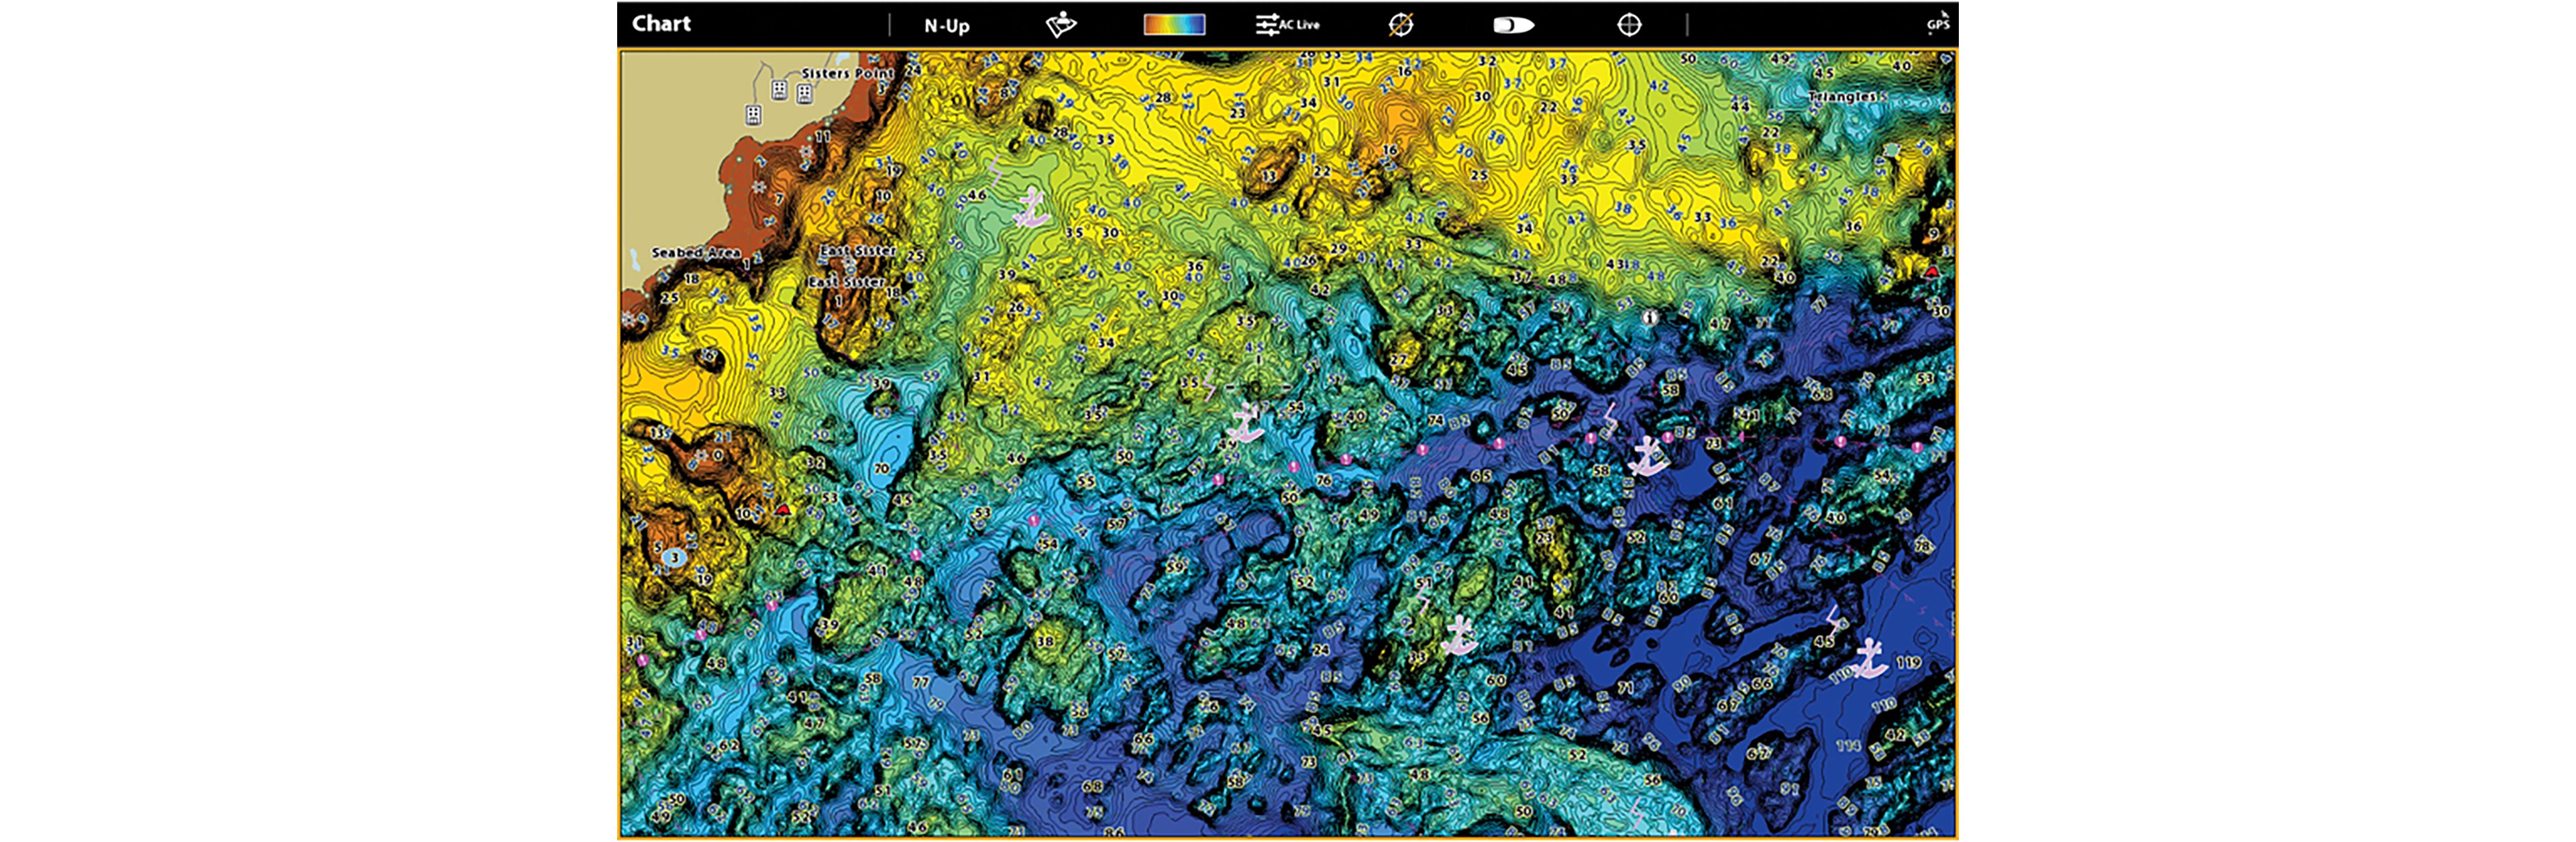Select the blue circle marker labeled 3
Screen dimensions: 2576x842
[674, 558]
